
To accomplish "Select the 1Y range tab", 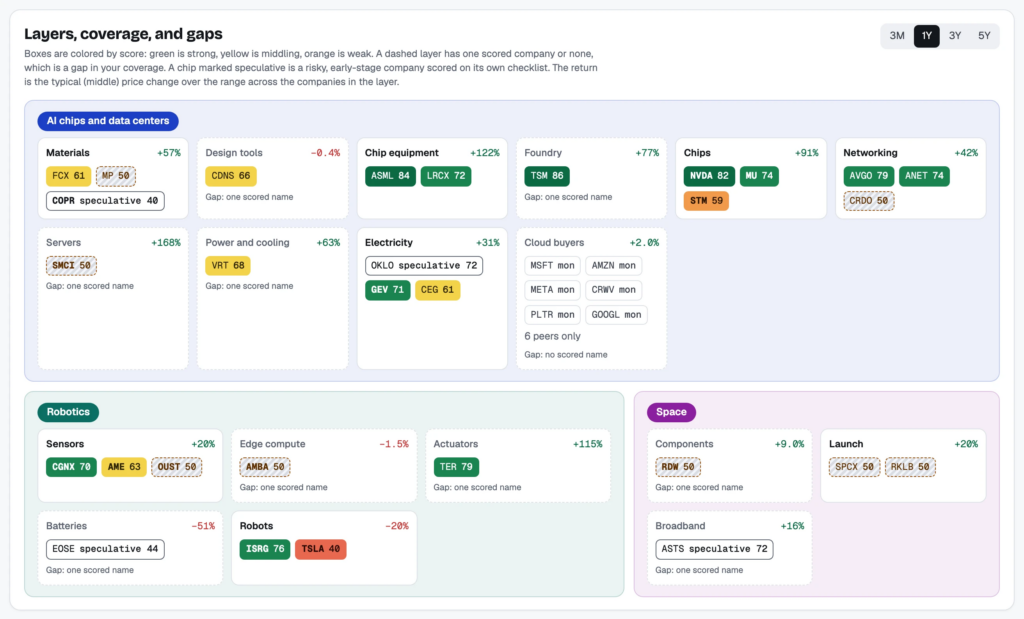I will [x=926, y=36].
